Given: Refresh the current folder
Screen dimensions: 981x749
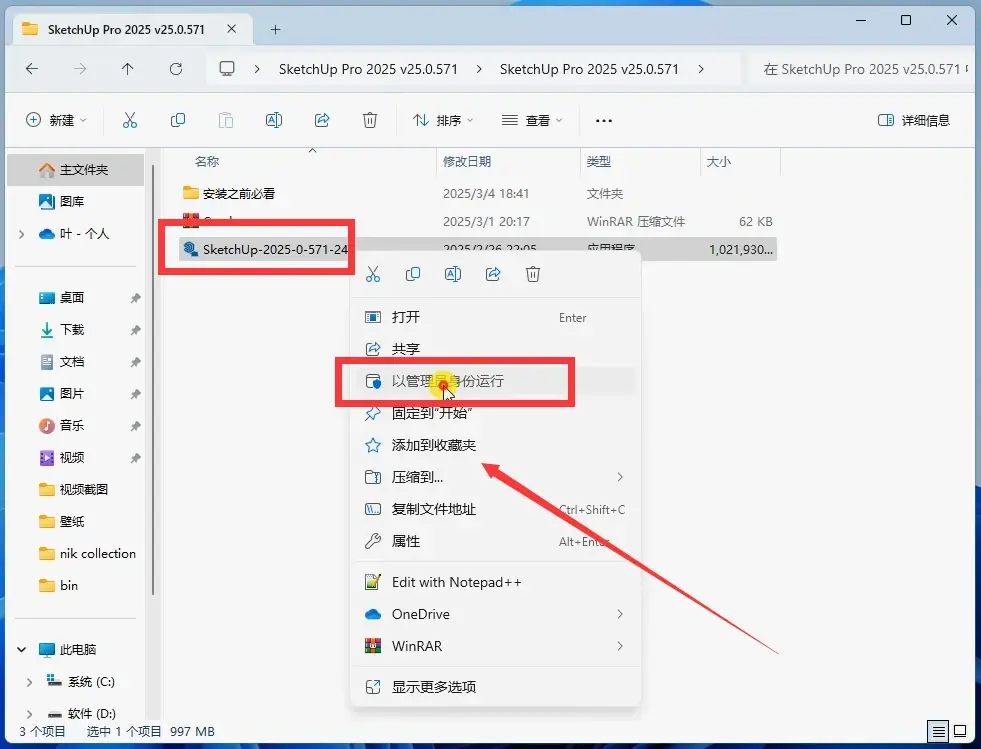Looking at the screenshot, I should coord(176,69).
